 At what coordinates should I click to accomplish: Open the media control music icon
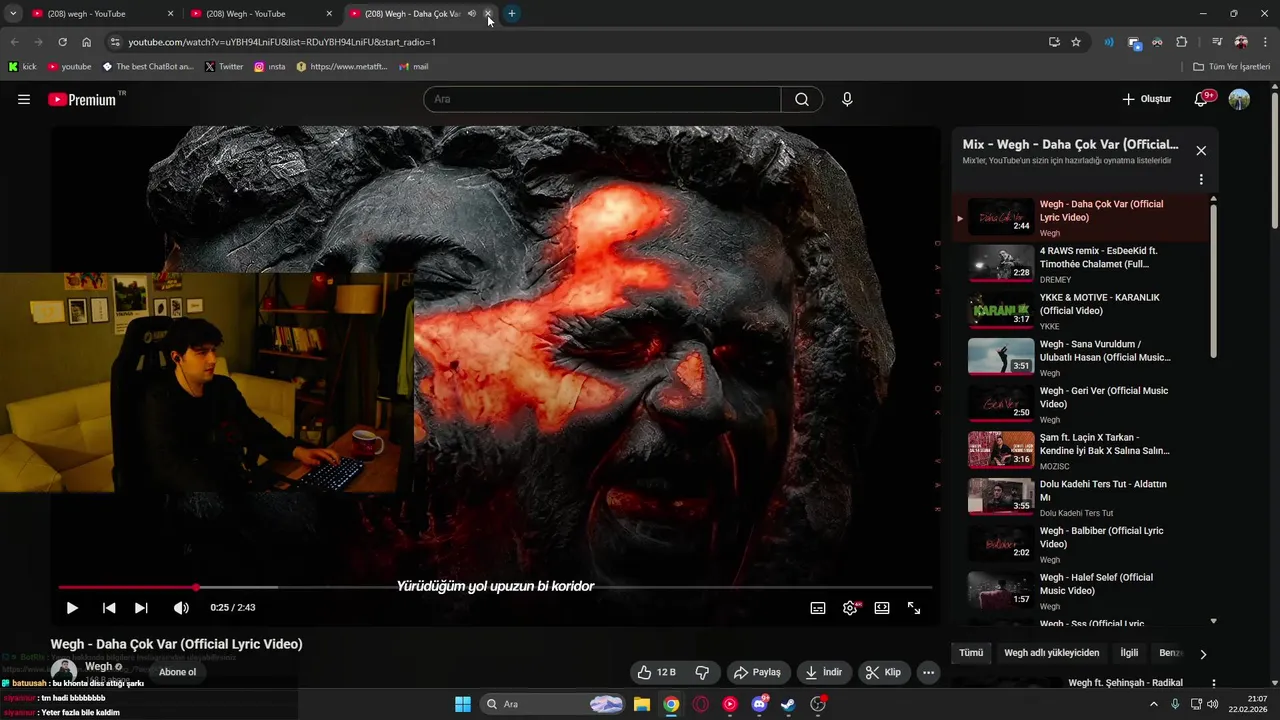(1217, 42)
